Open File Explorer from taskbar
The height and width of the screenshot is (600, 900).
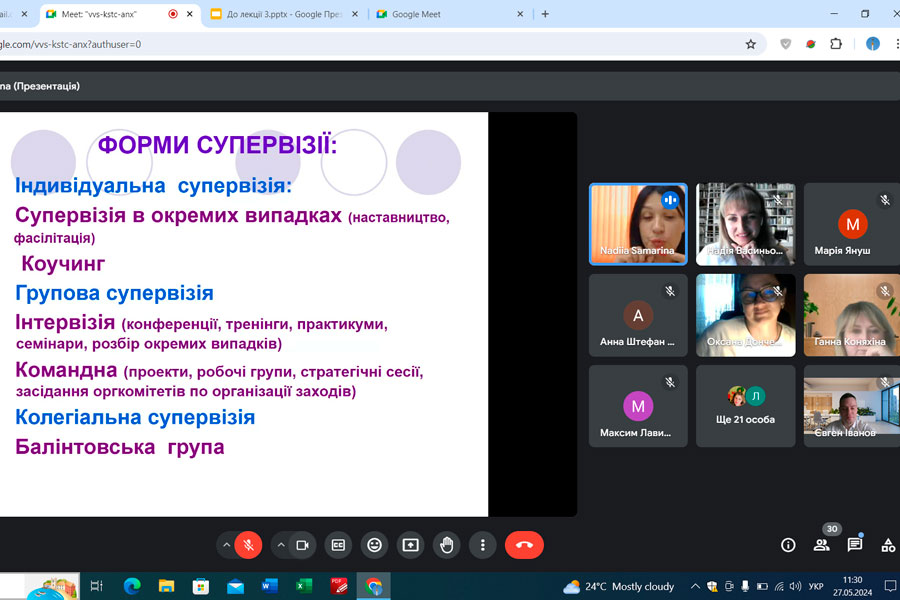tap(166, 586)
